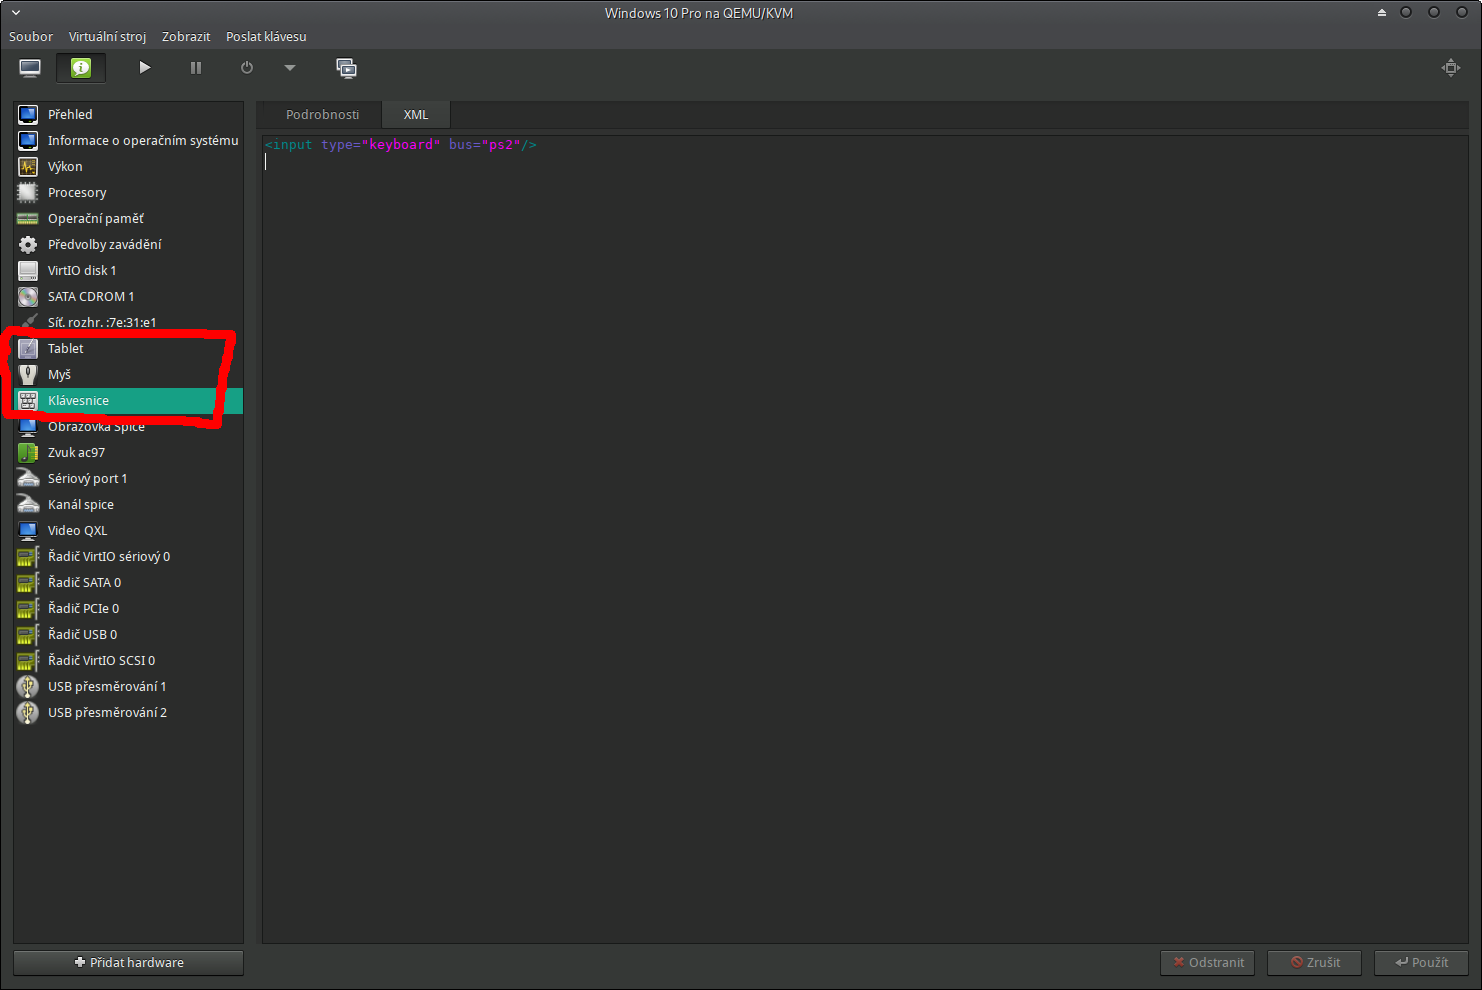The width and height of the screenshot is (1482, 990).
Task: Select USB přesměrování 2 entry
Action: pos(128,713)
